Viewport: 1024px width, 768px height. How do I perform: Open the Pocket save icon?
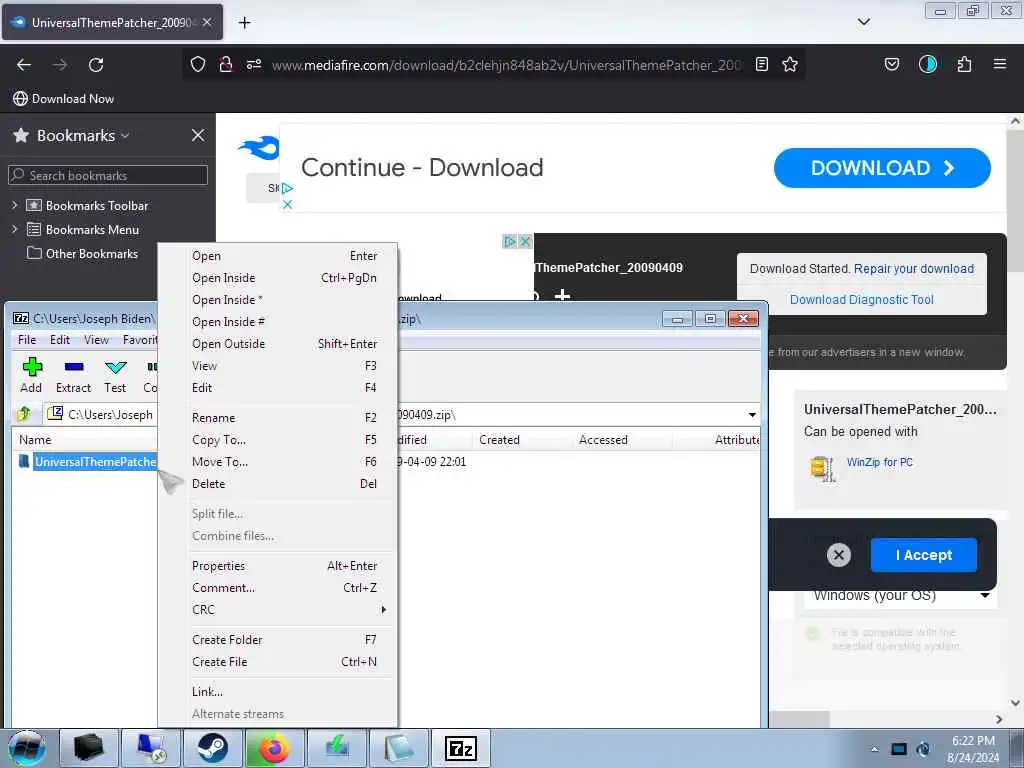891,64
